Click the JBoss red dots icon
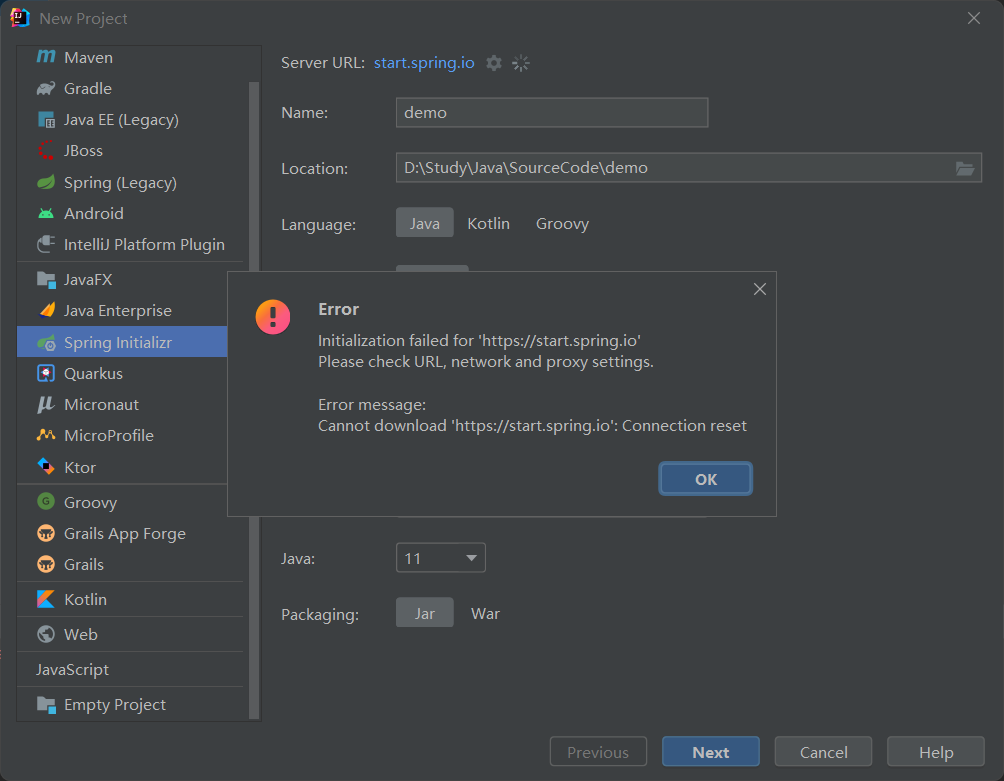Screen dimensions: 1004x781 [x=46, y=150]
